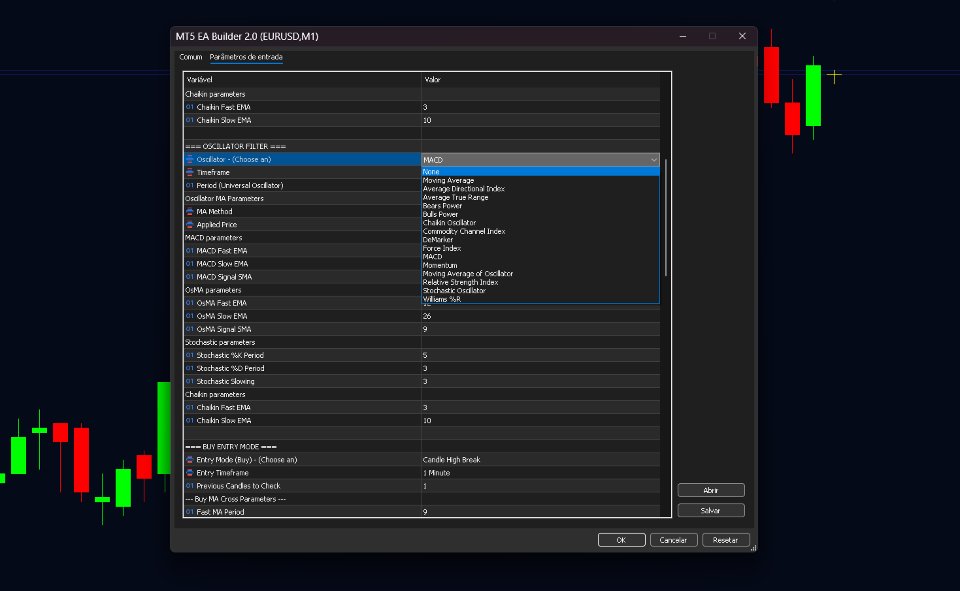Click the Resetar button
The height and width of the screenshot is (591, 960).
point(725,540)
